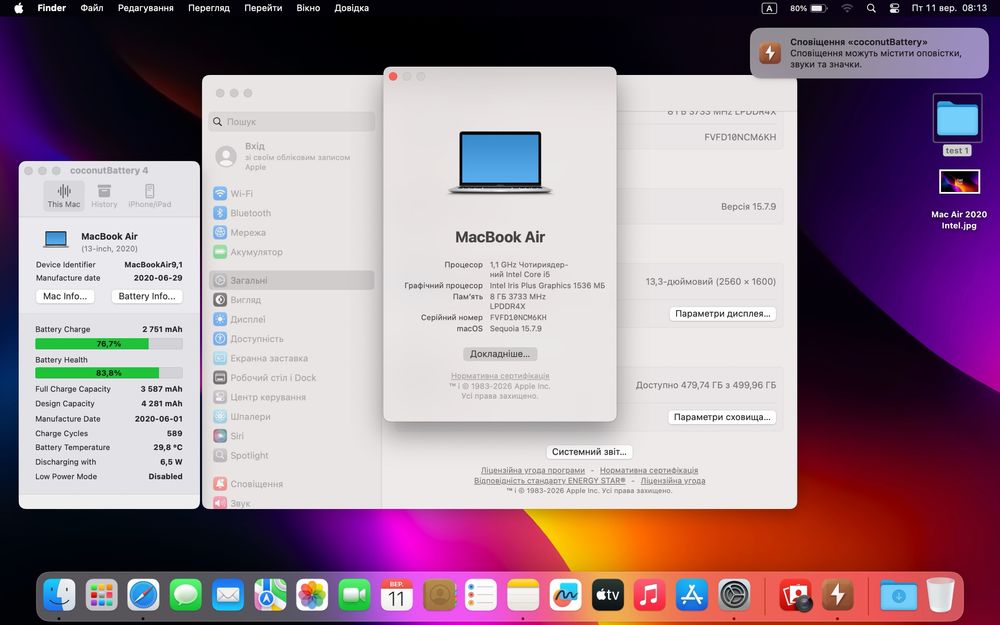The width and height of the screenshot is (1000, 625).
Task: Open Finder from the Dock
Action: (59, 595)
